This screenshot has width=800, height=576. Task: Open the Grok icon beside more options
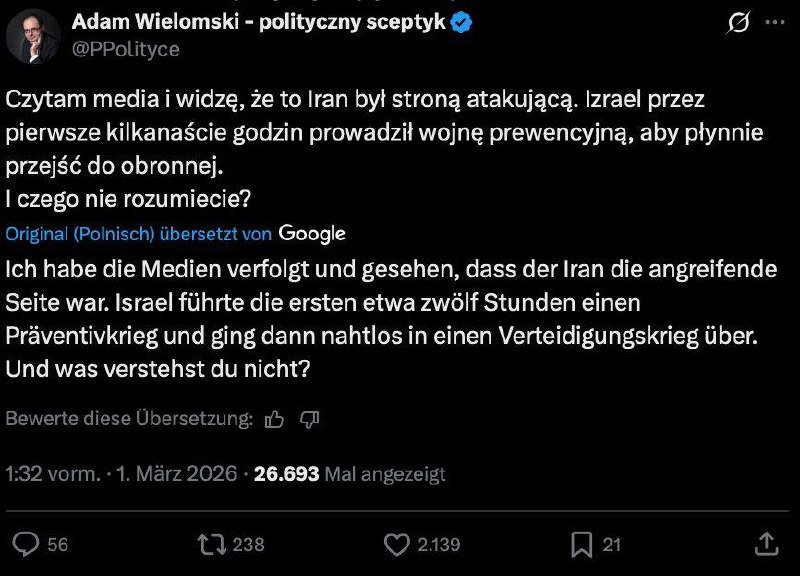point(740,22)
